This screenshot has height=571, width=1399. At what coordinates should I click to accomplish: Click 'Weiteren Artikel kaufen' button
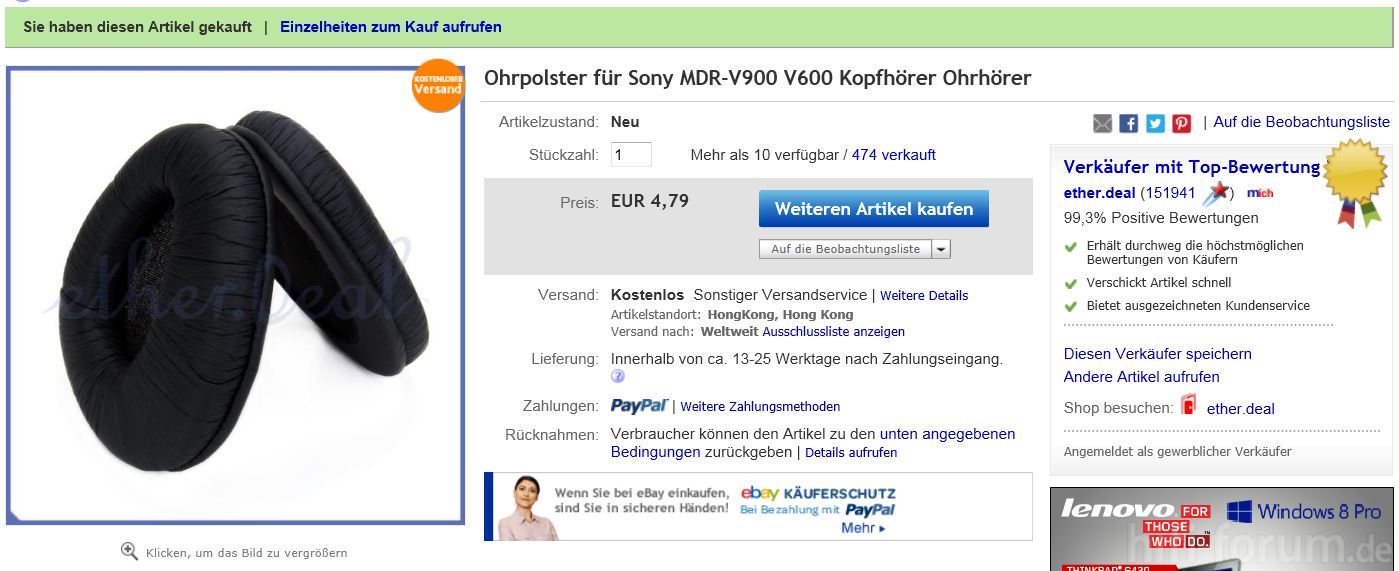coord(874,209)
